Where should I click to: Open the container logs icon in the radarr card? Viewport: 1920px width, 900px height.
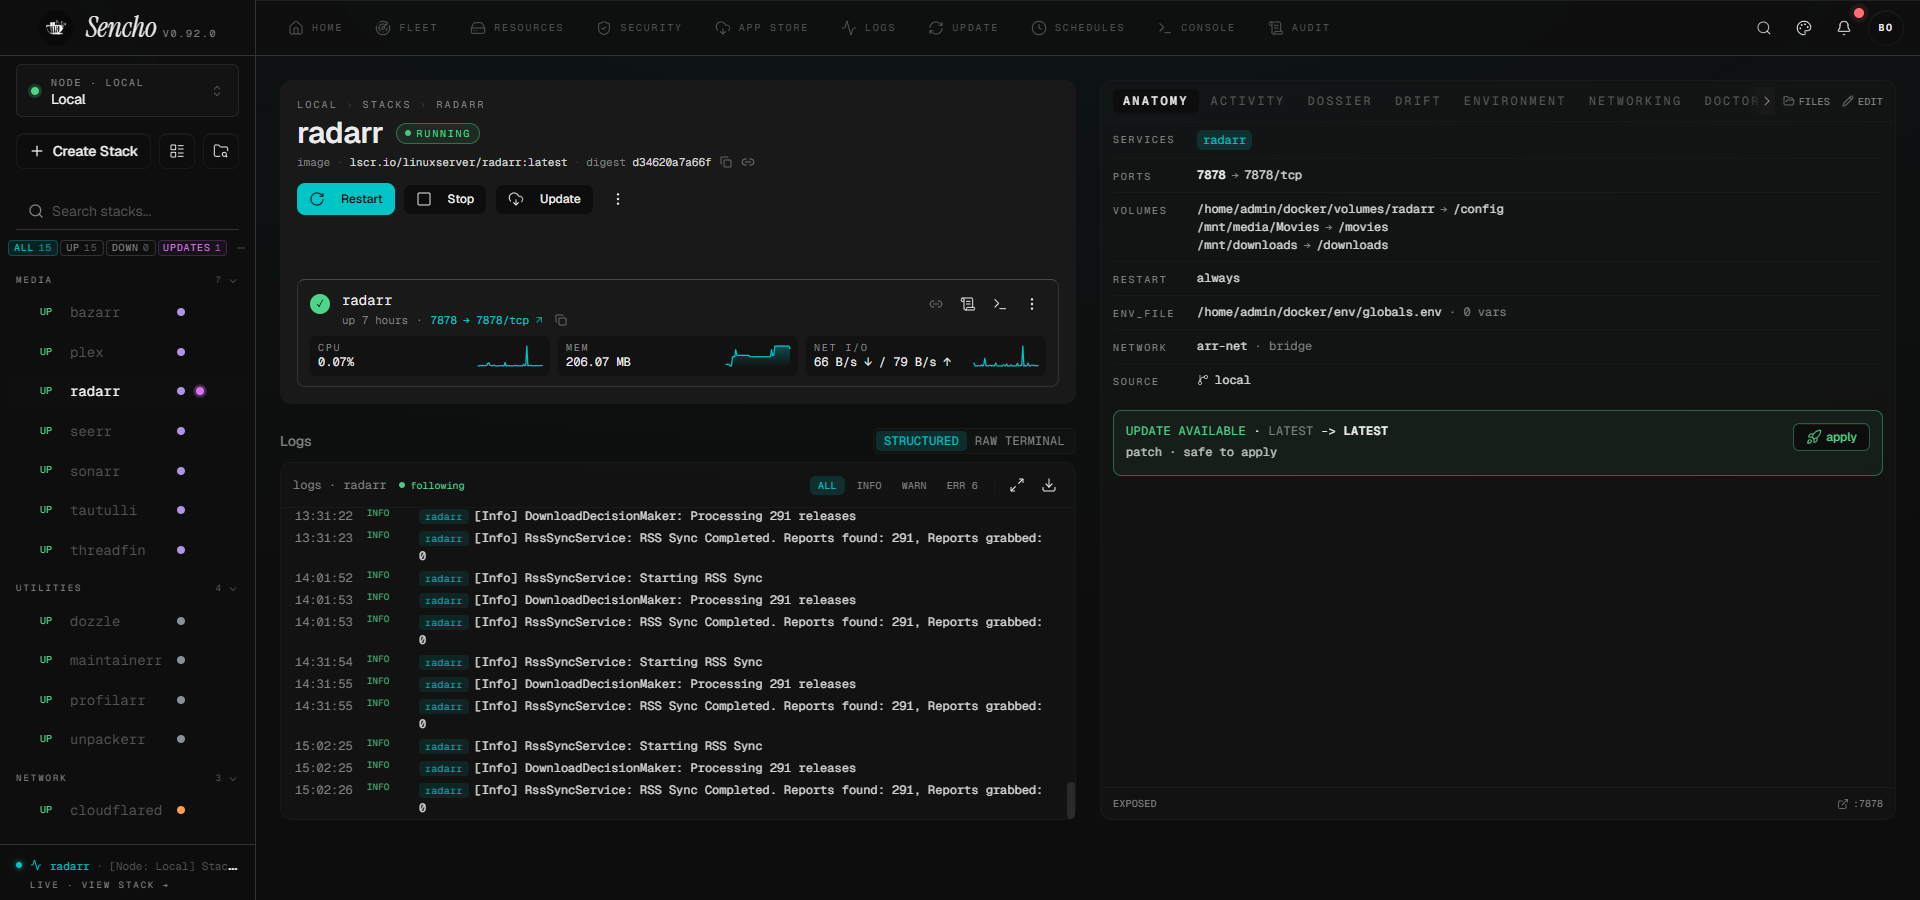click(968, 304)
